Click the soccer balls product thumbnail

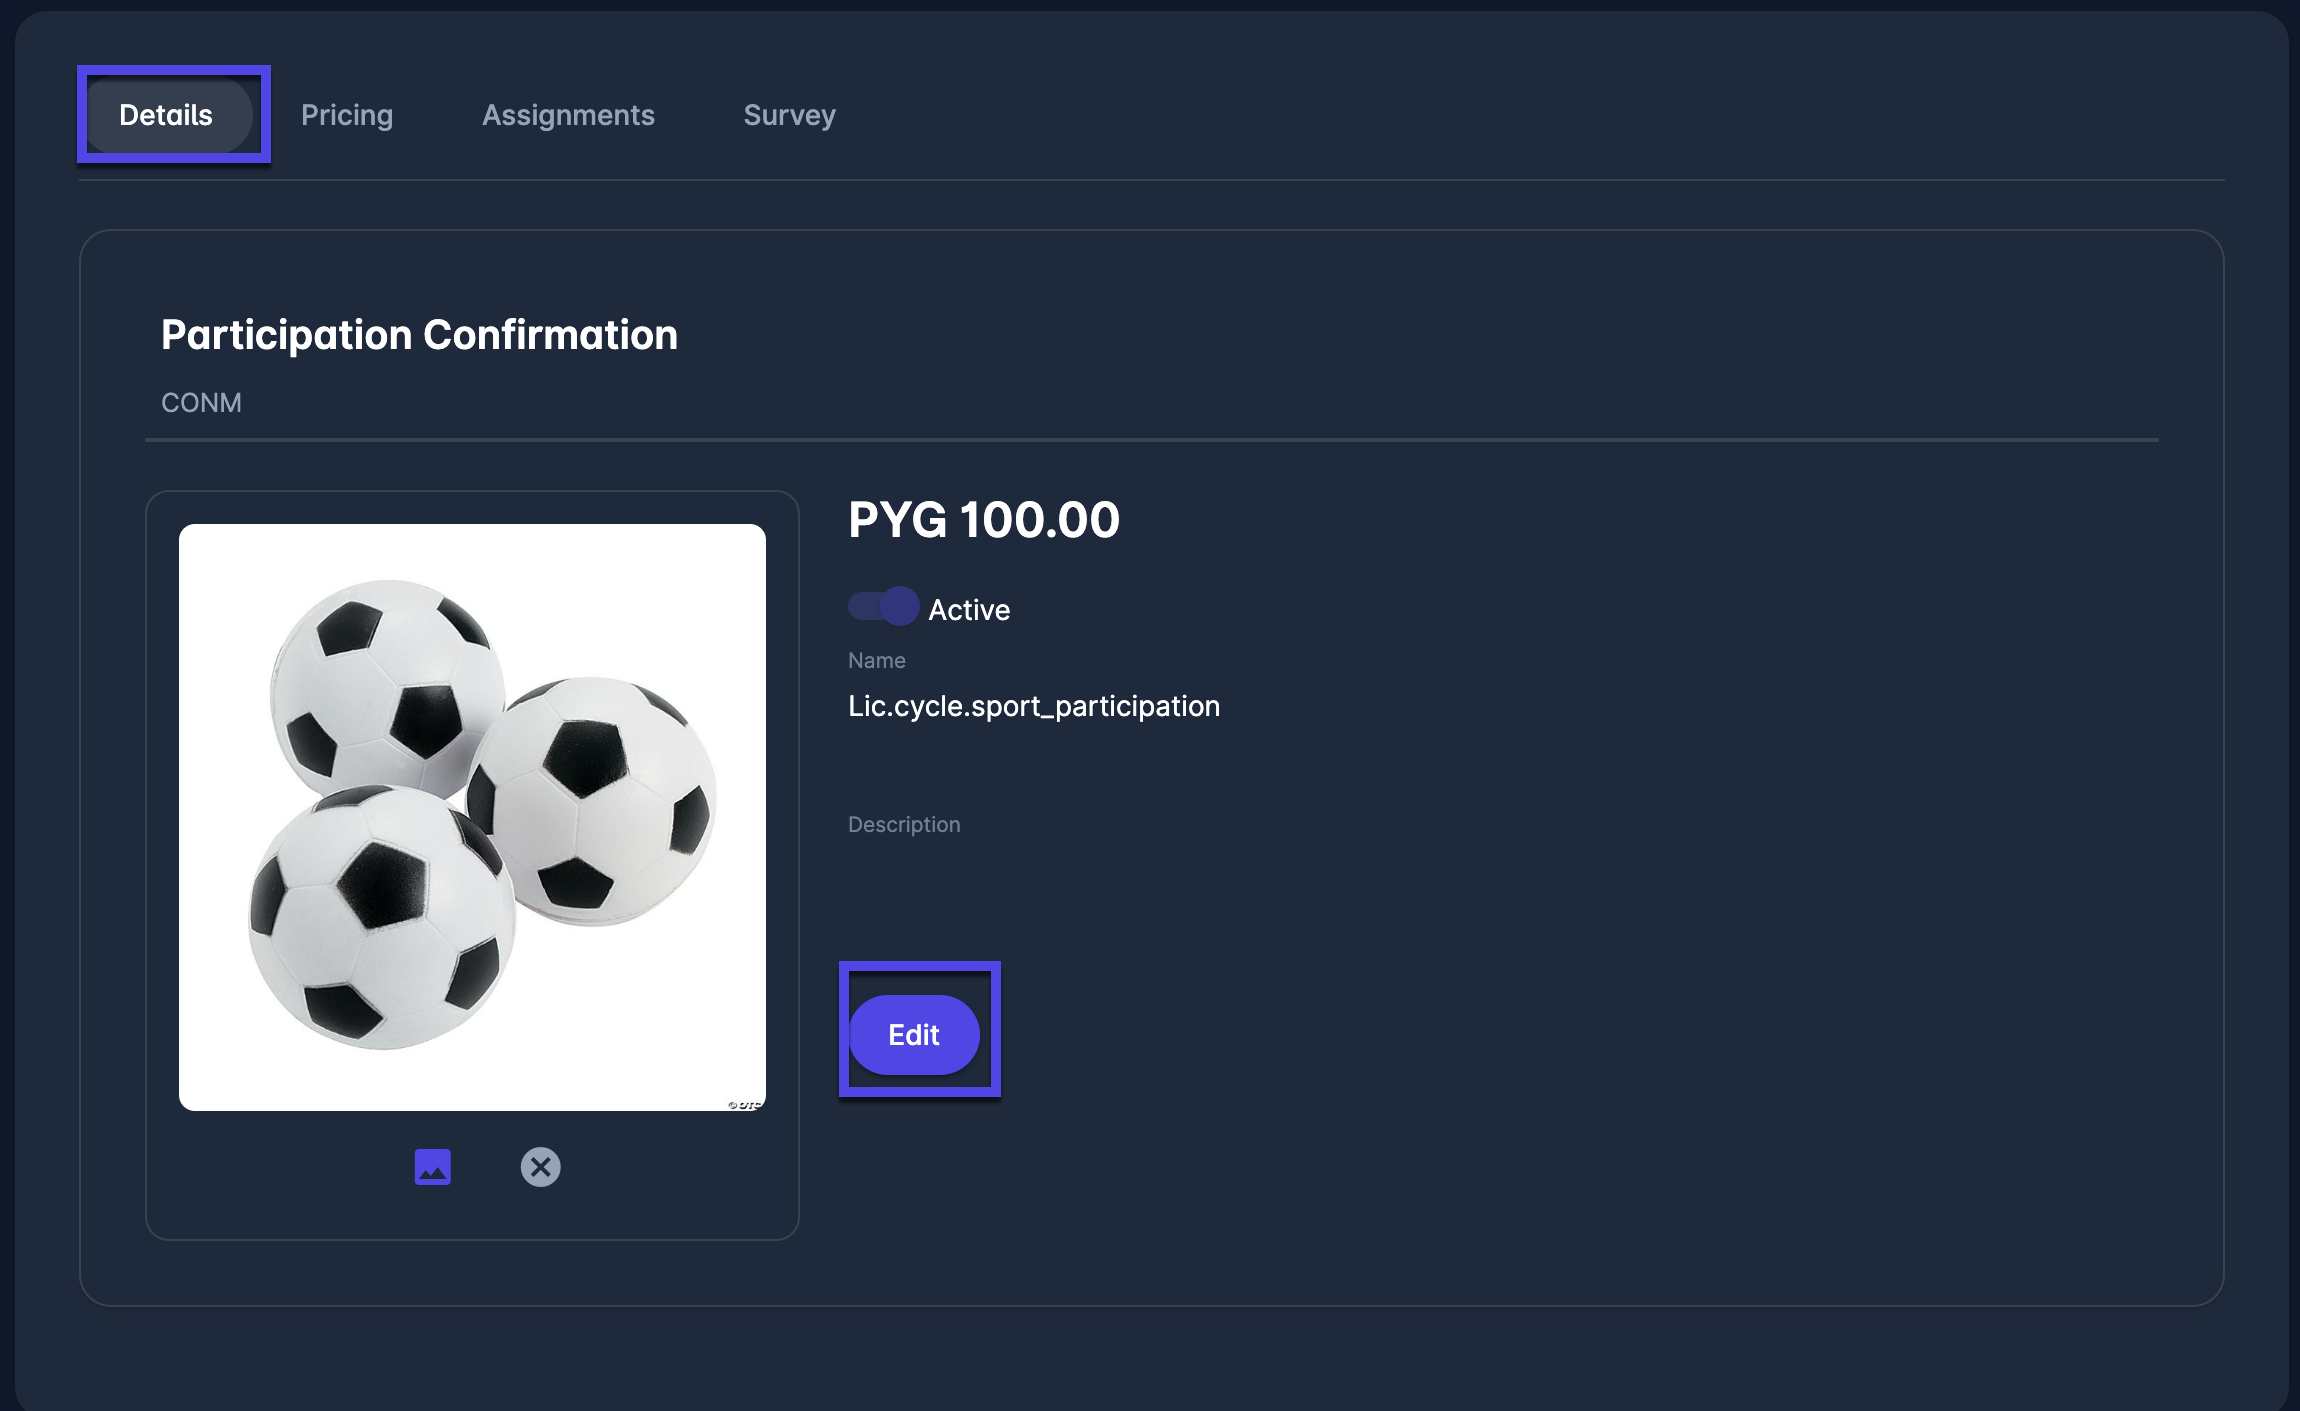tap(472, 817)
